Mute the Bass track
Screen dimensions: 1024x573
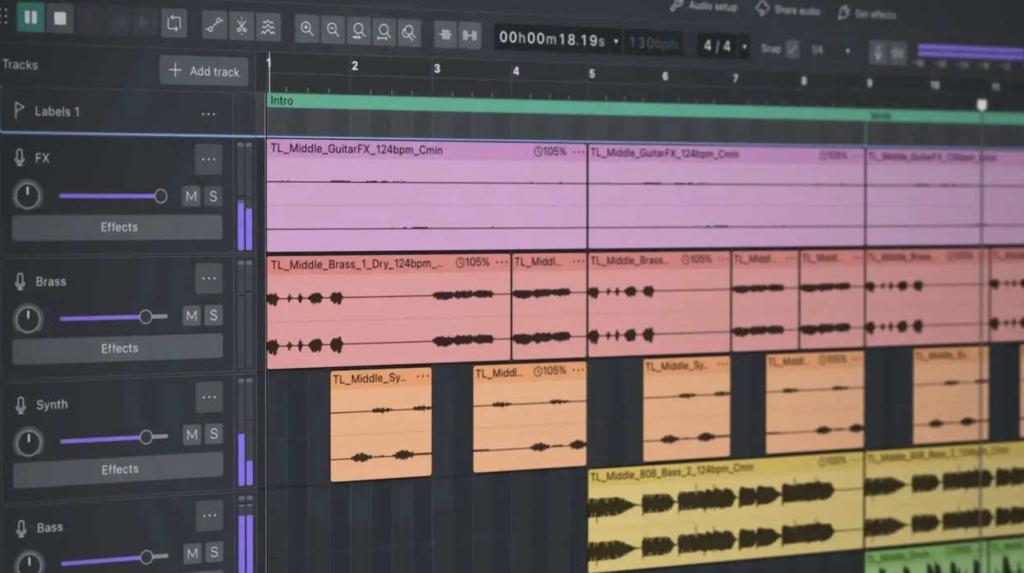pos(192,553)
